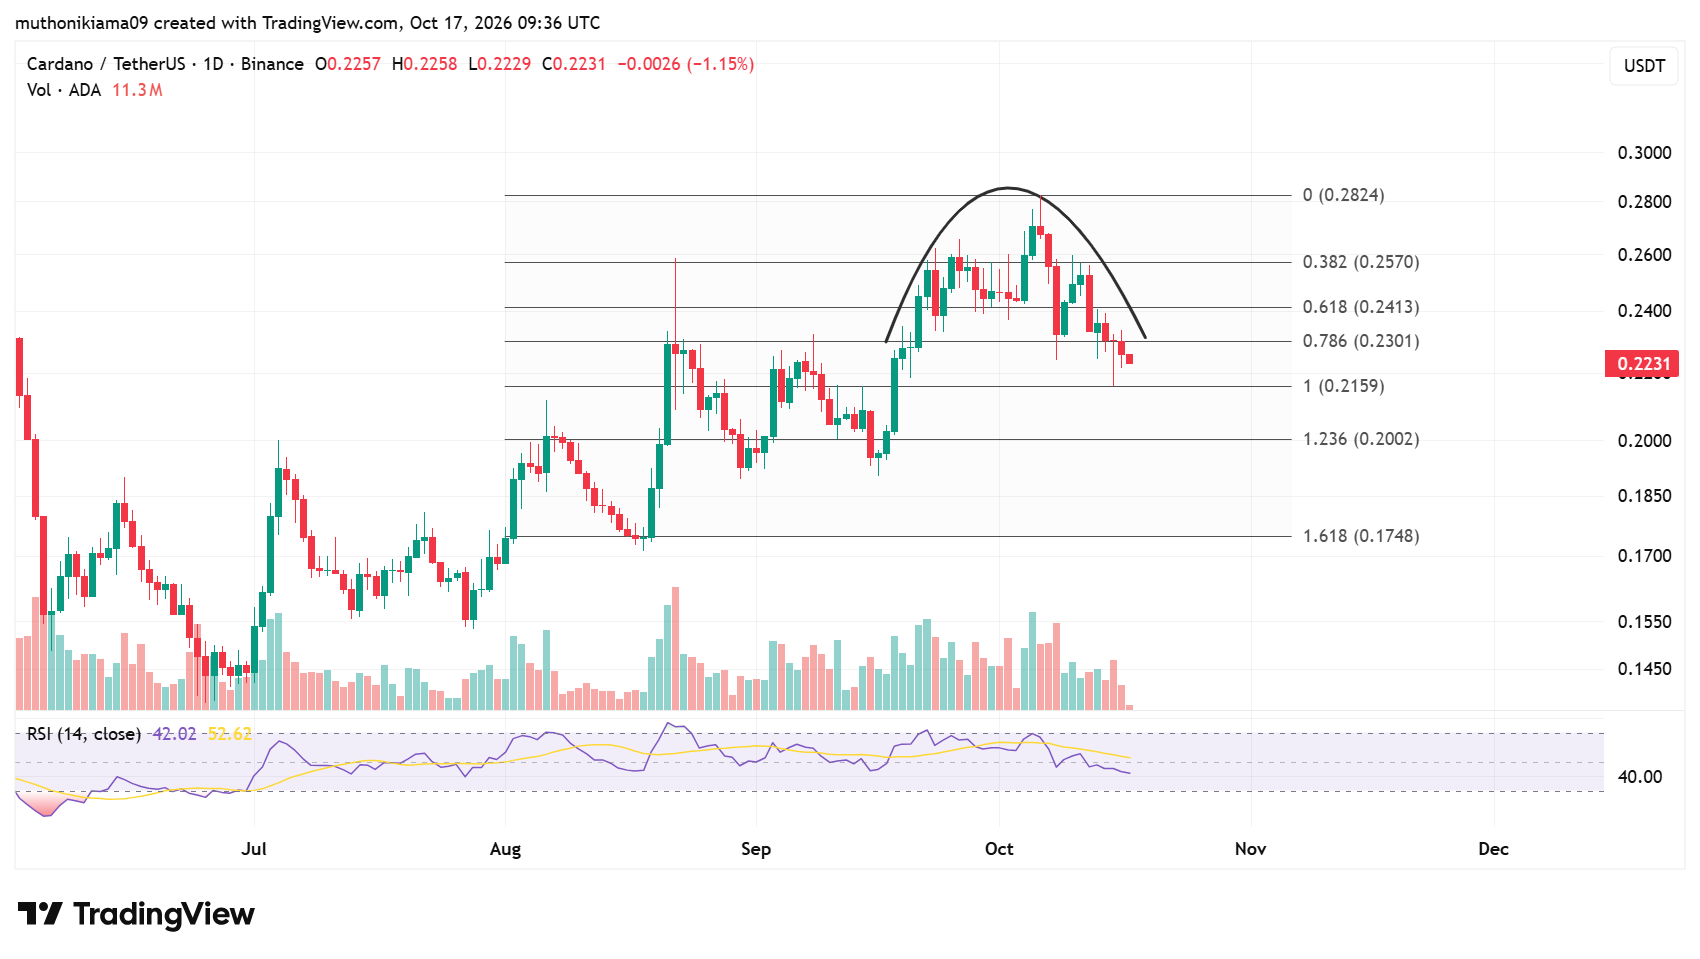Click the red 0.2231 current price tag

point(1641,363)
